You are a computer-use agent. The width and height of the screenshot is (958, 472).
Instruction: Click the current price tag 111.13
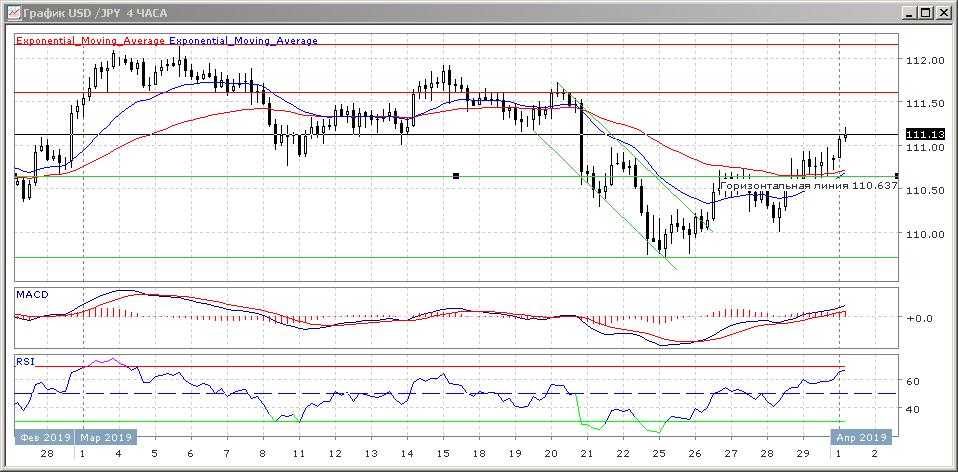pyautogui.click(x=924, y=134)
